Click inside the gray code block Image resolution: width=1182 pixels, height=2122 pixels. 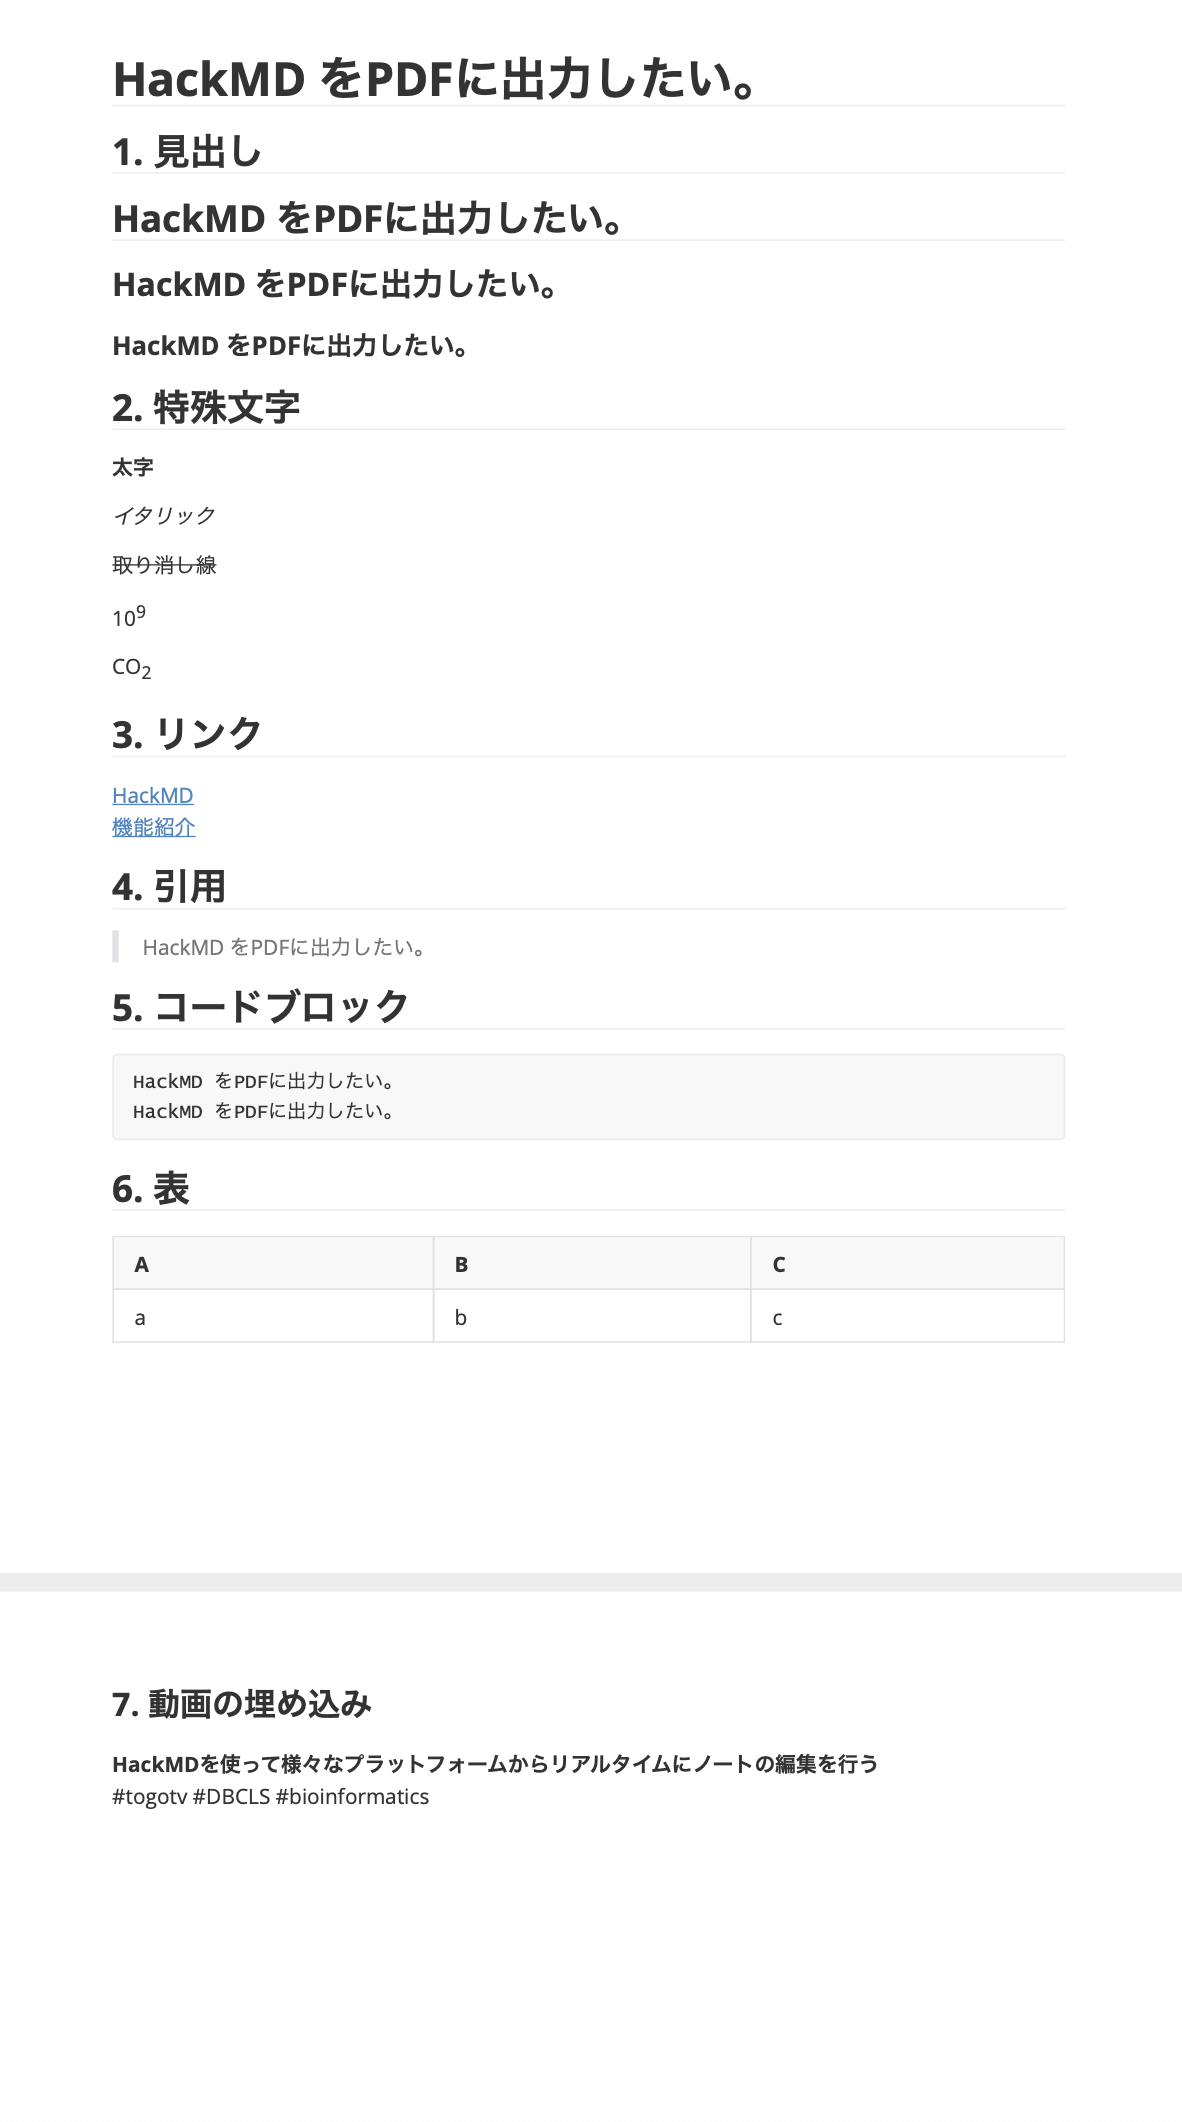point(588,1097)
